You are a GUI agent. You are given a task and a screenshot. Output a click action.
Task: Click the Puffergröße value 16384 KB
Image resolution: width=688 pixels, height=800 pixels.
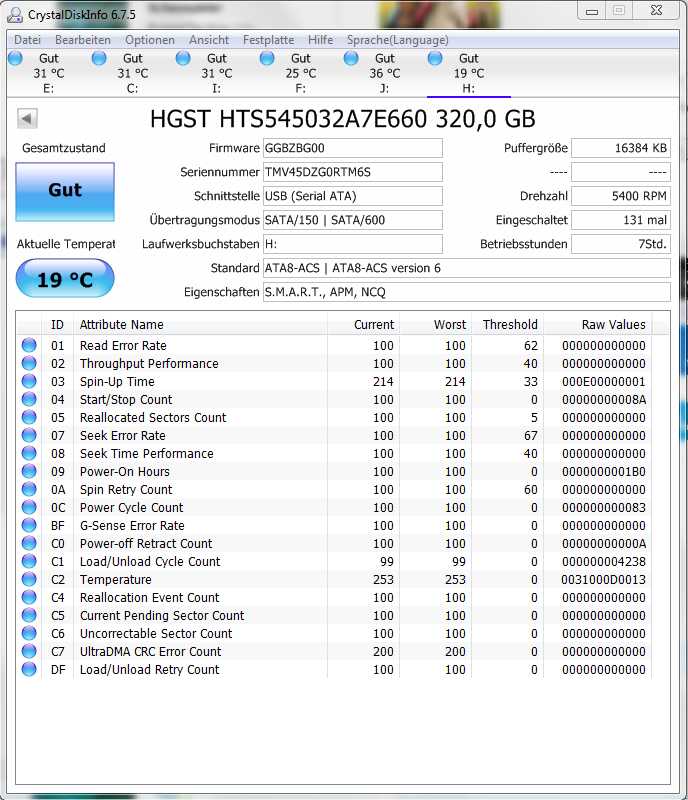(621, 148)
